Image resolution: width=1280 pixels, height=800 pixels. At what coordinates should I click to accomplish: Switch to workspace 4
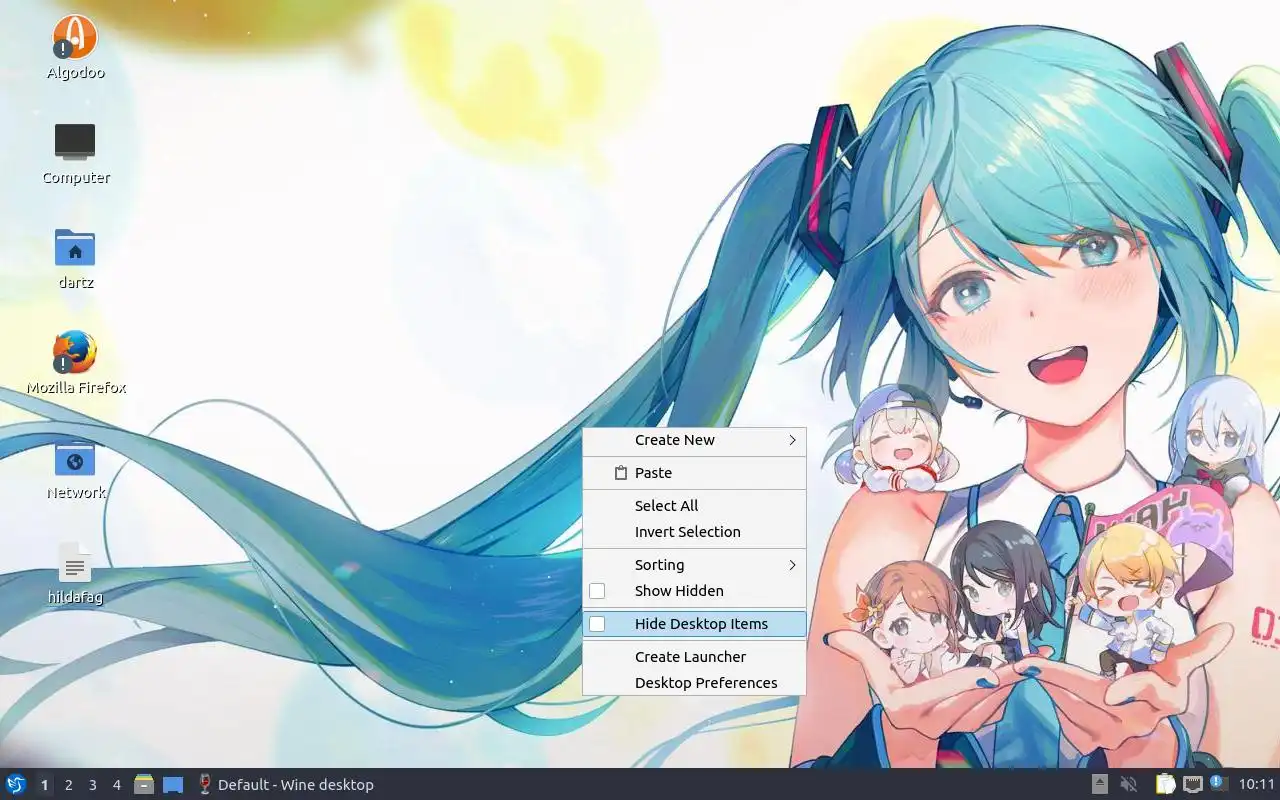[116, 785]
